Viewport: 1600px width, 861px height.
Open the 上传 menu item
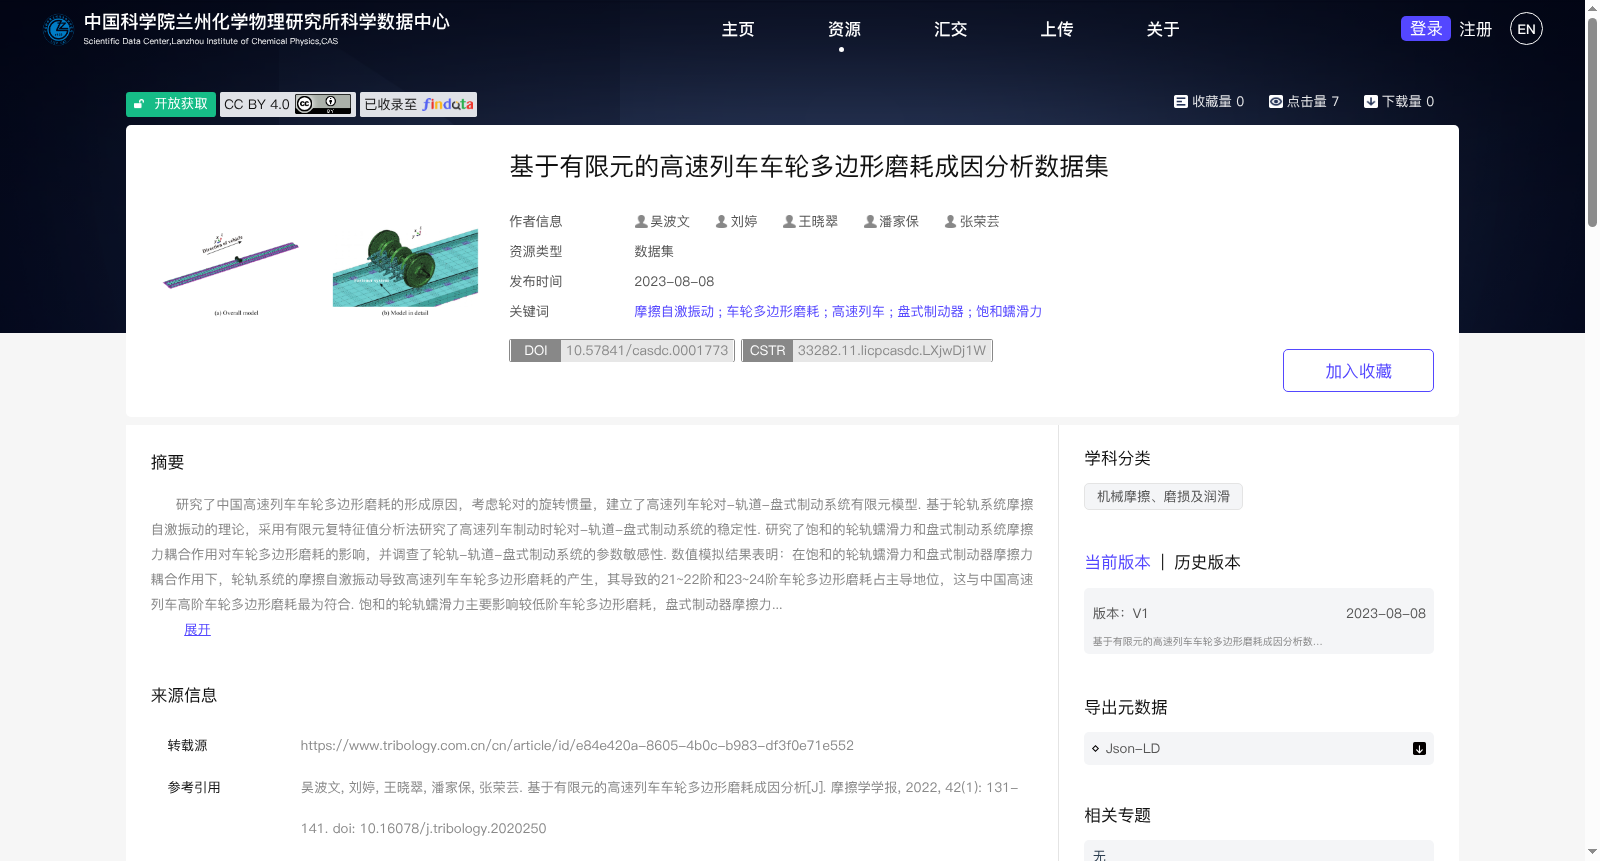coord(1056,29)
